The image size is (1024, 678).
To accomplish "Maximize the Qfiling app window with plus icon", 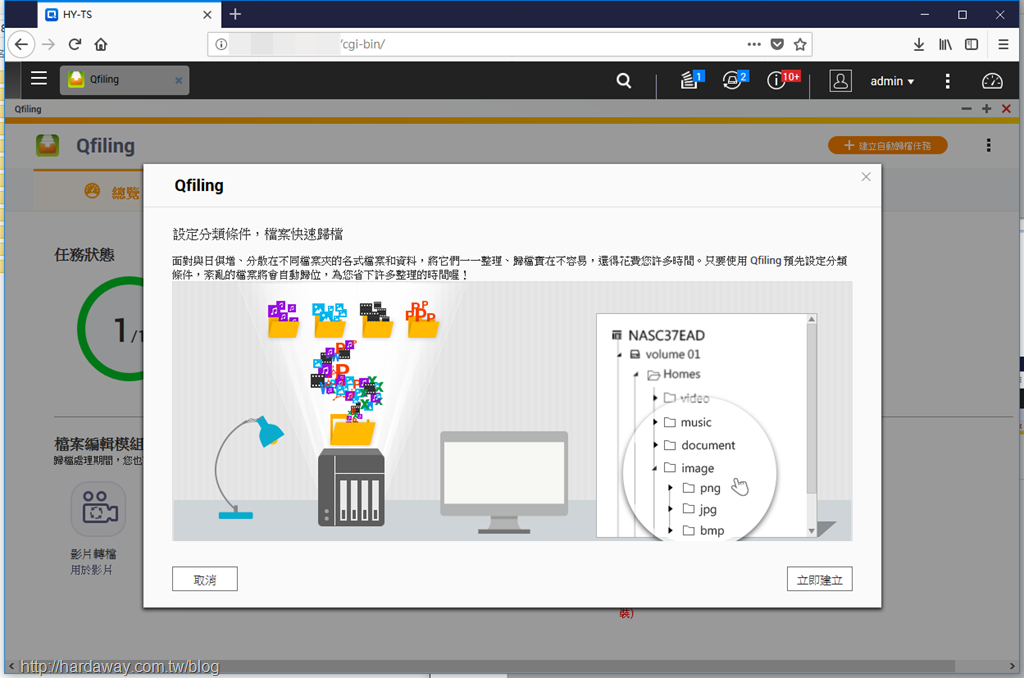I will 986,109.
